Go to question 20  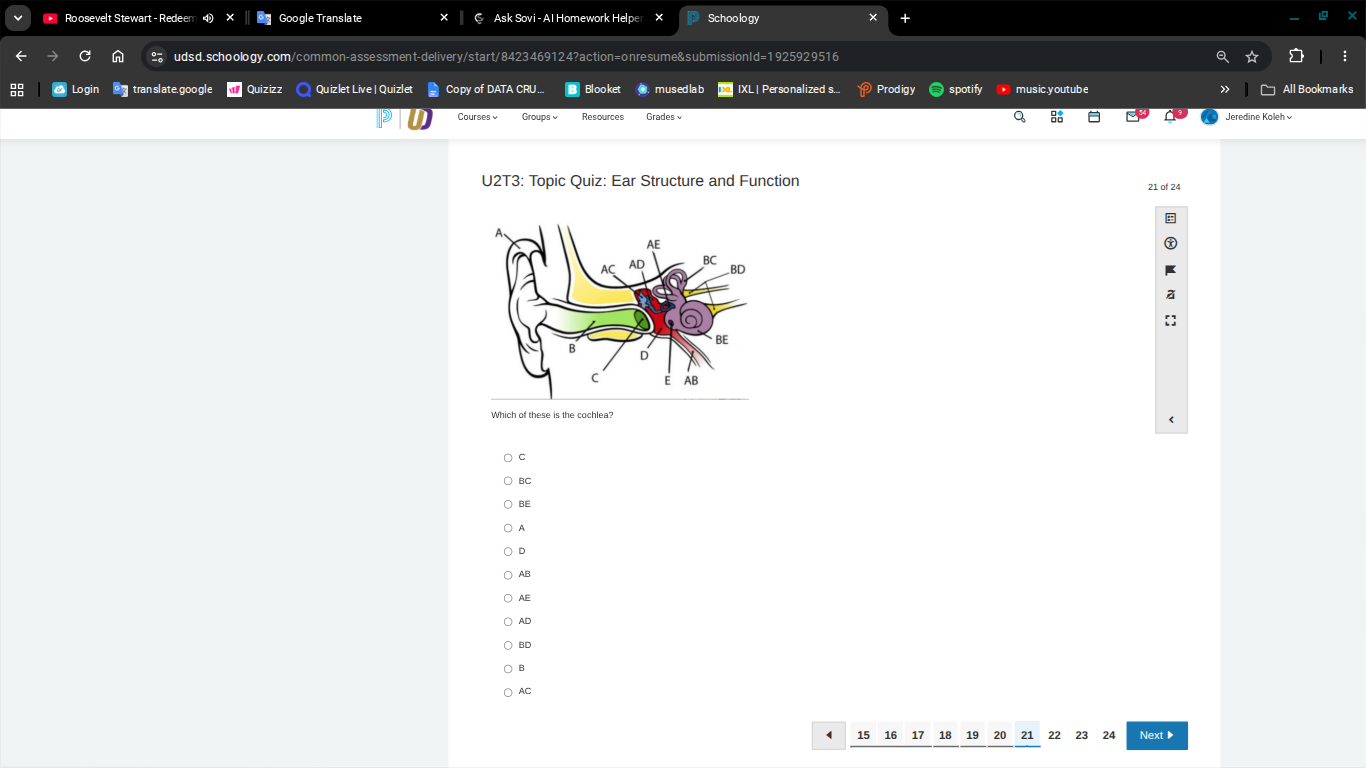1000,735
